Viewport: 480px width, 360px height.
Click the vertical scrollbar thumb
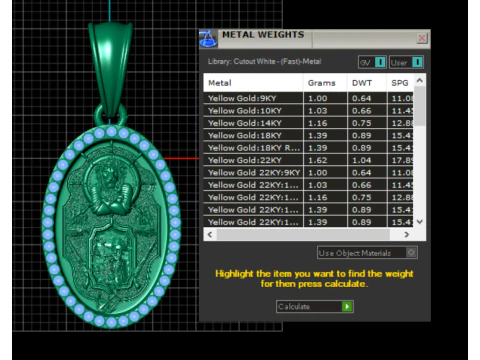(420, 106)
